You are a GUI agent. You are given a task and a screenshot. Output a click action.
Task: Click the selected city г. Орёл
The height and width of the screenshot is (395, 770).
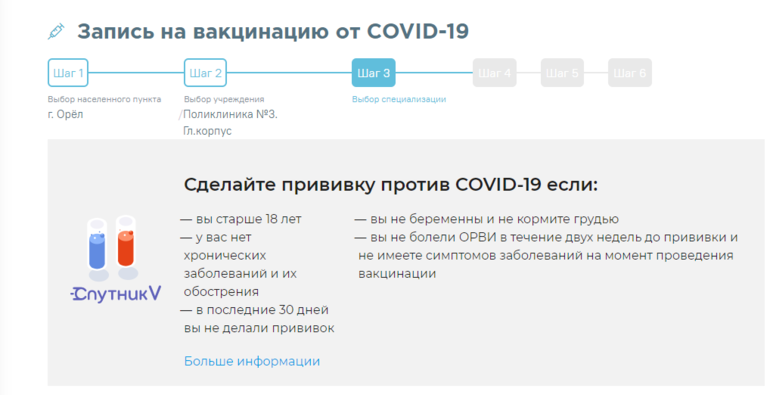(x=65, y=114)
